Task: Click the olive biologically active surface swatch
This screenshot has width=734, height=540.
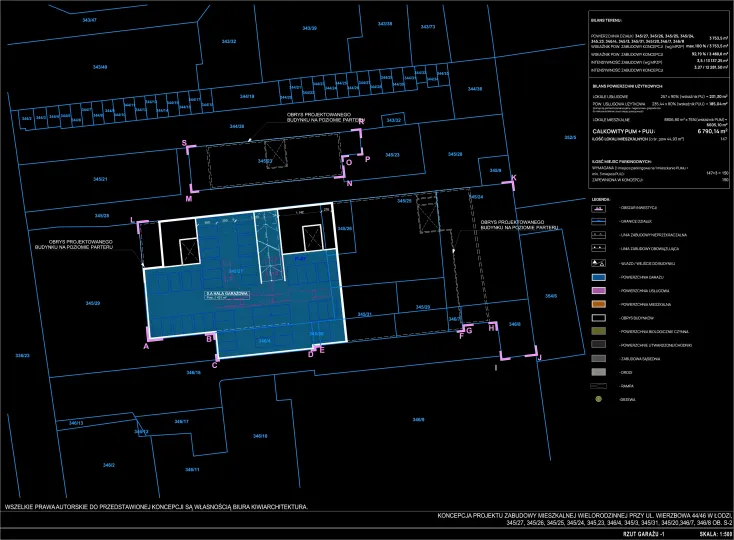Action: pos(600,330)
